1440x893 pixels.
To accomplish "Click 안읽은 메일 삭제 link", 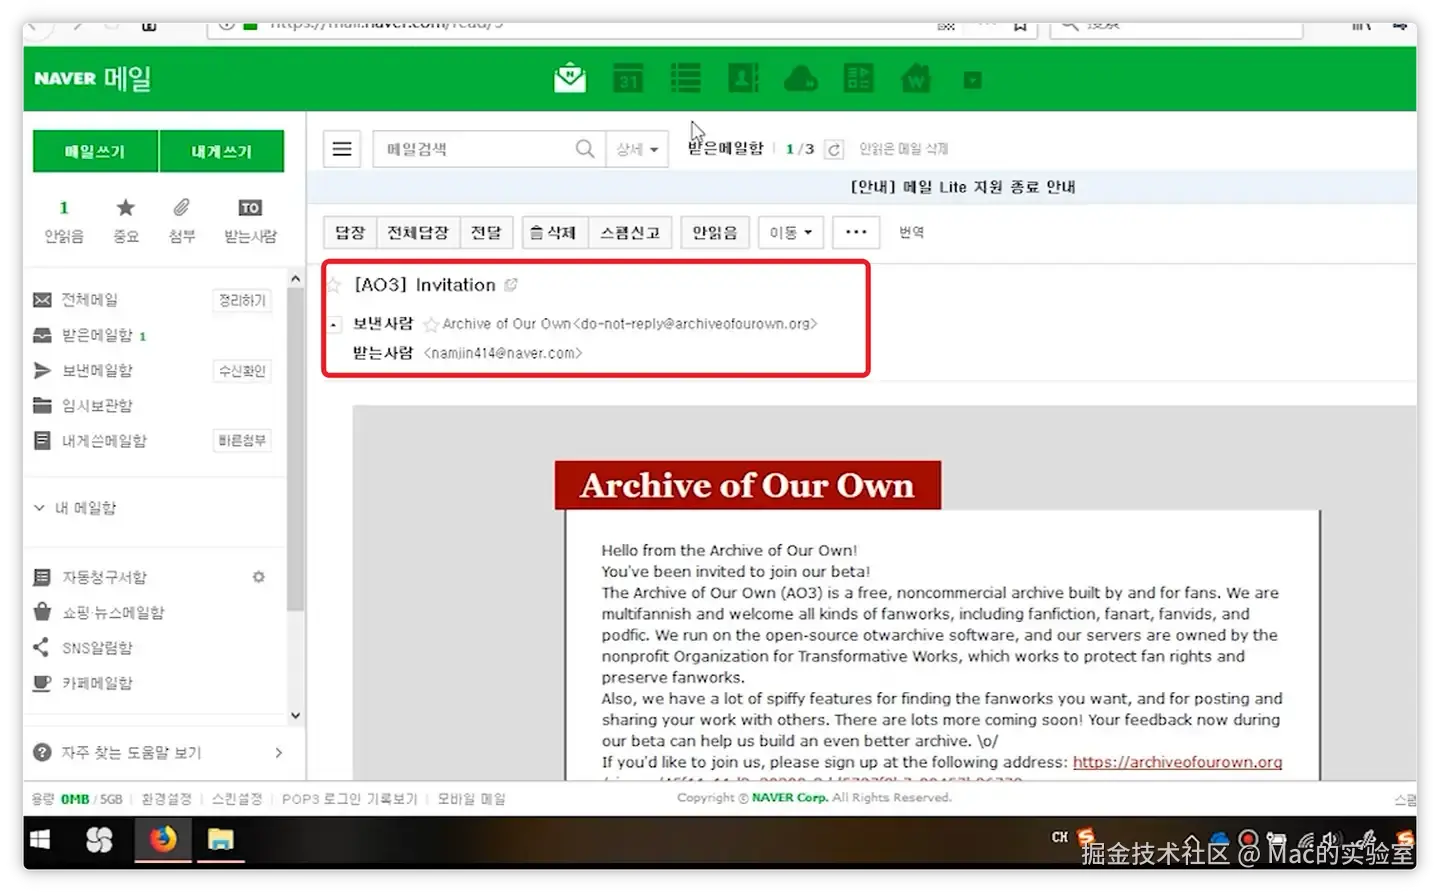I will pyautogui.click(x=903, y=148).
